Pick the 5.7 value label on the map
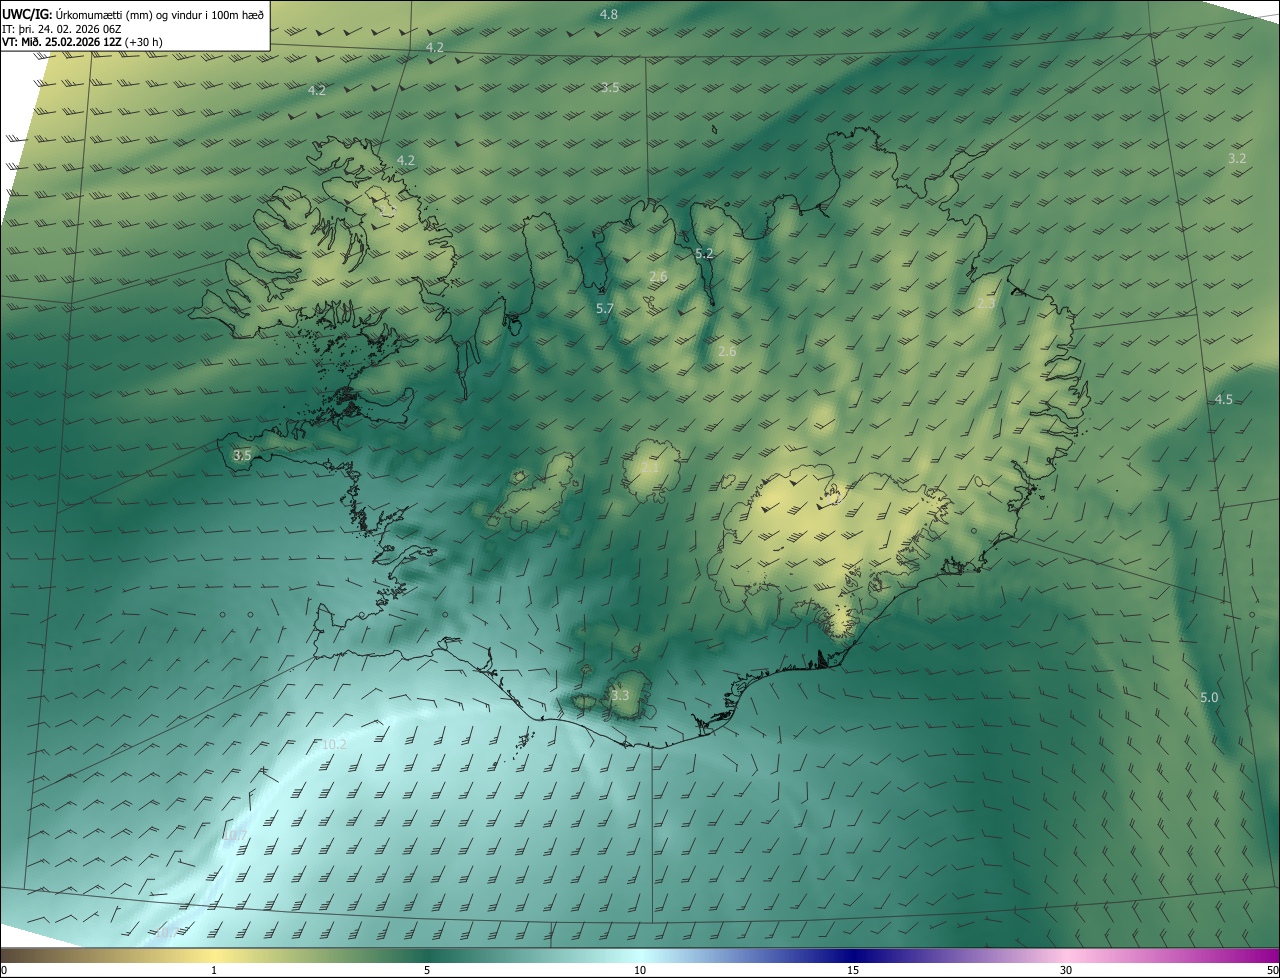 [x=604, y=309]
